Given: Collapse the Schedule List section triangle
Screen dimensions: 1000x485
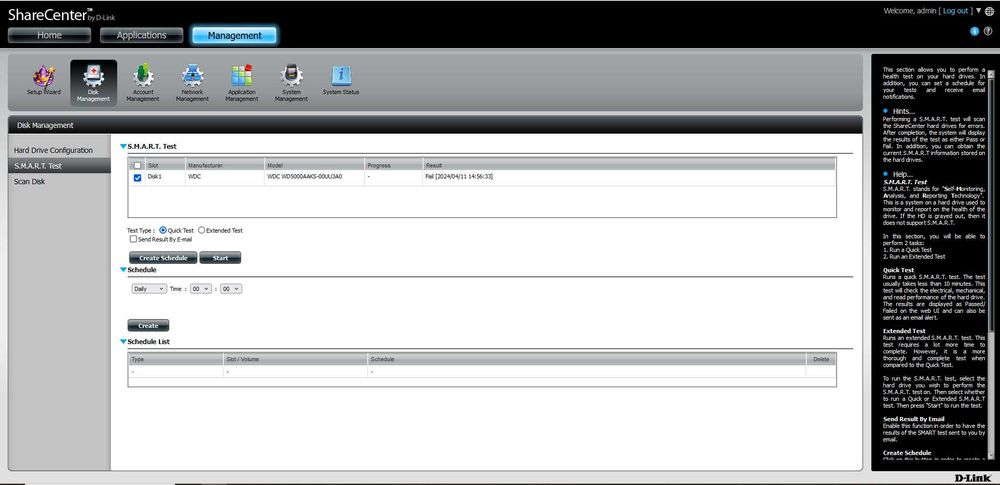Looking at the screenshot, I should (x=123, y=341).
